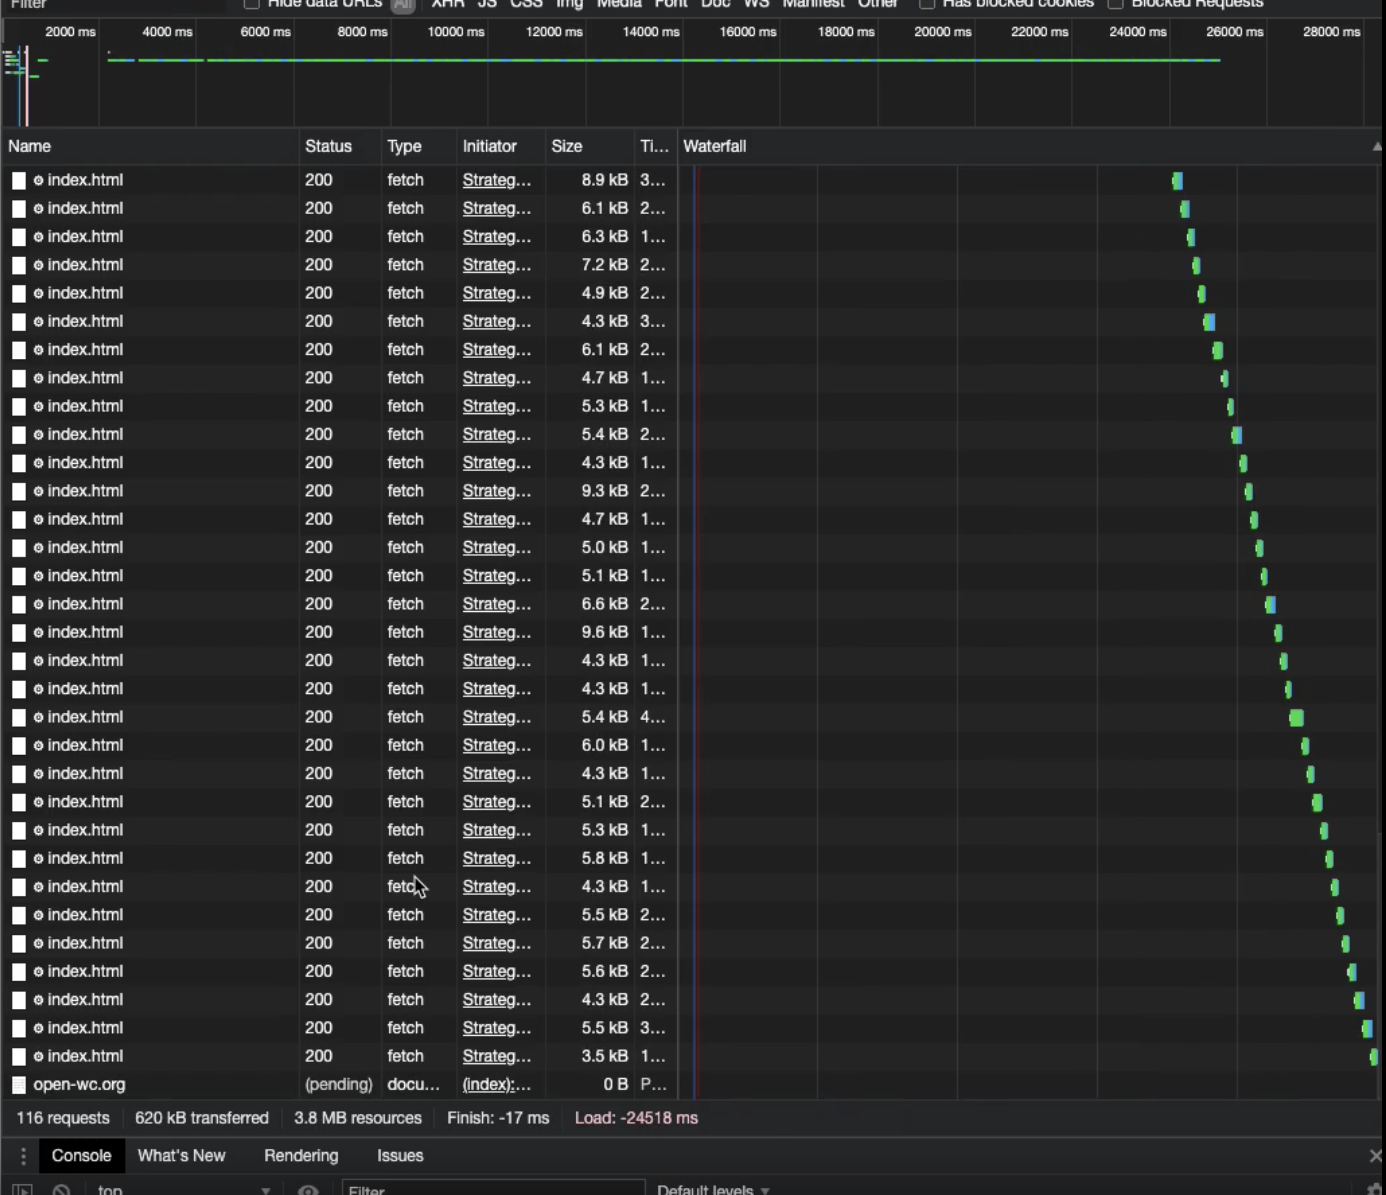This screenshot has height=1195, width=1386.
Task: Click the file icon of the 9.3 kB index.html row
Action: click(19, 491)
